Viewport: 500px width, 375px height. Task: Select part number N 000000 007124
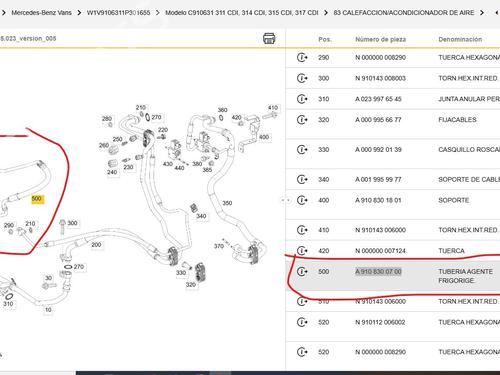[380, 251]
